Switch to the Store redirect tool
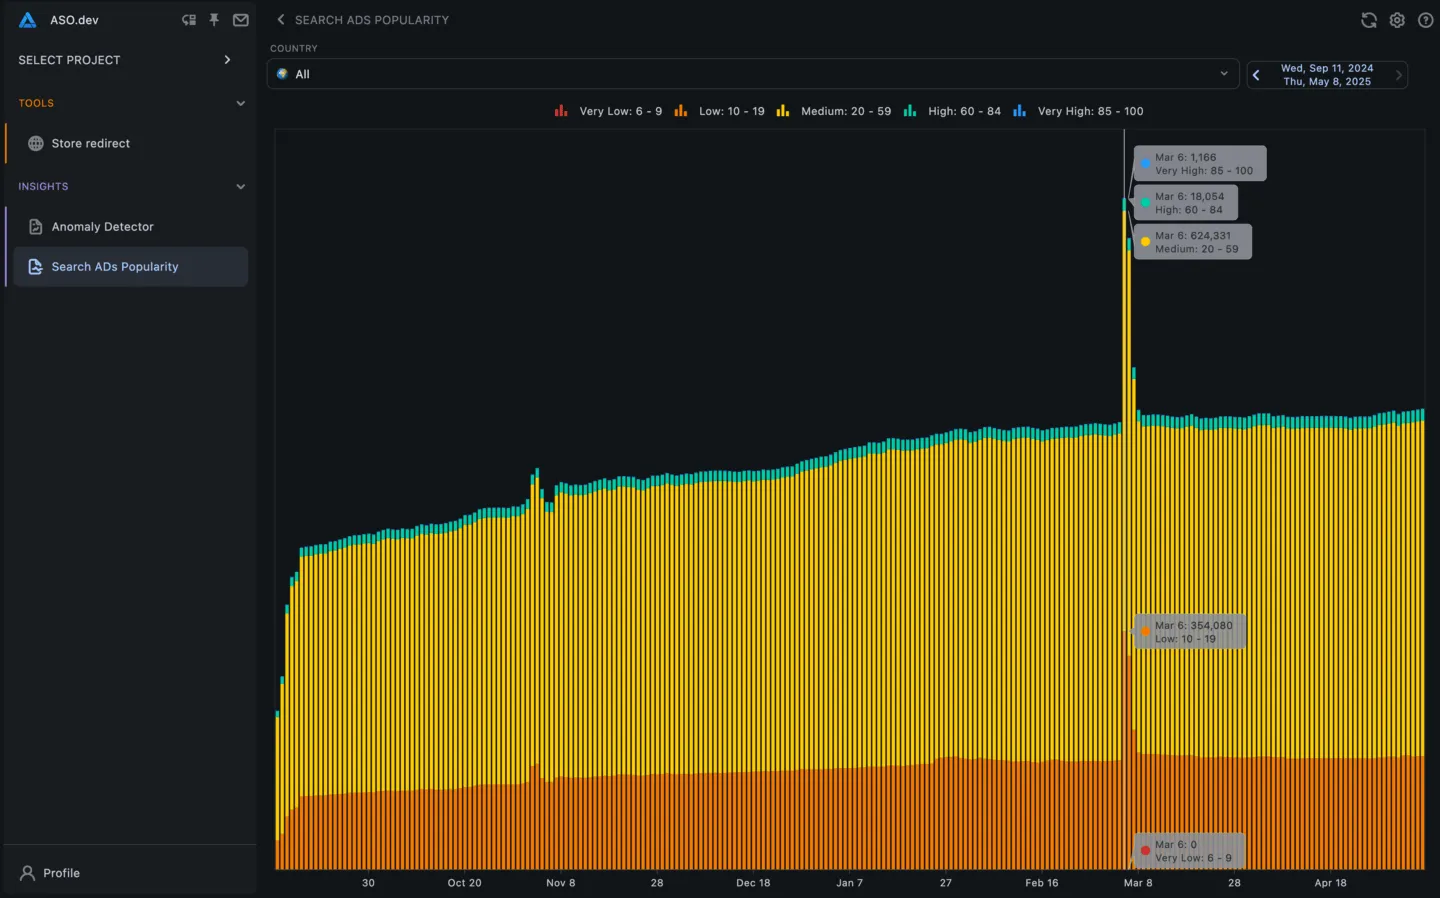 90,143
